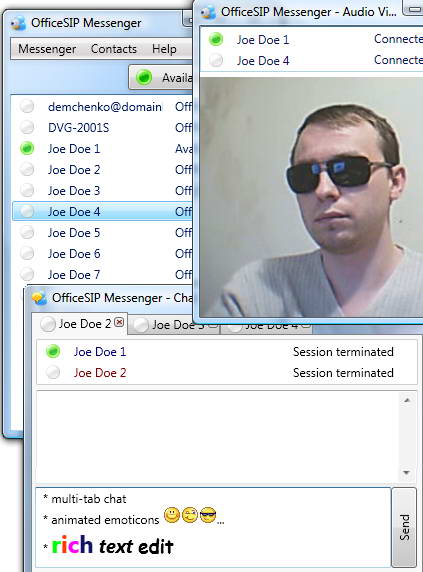Click the Send button
Screen dimensions: 423x572
[x=404, y=527]
